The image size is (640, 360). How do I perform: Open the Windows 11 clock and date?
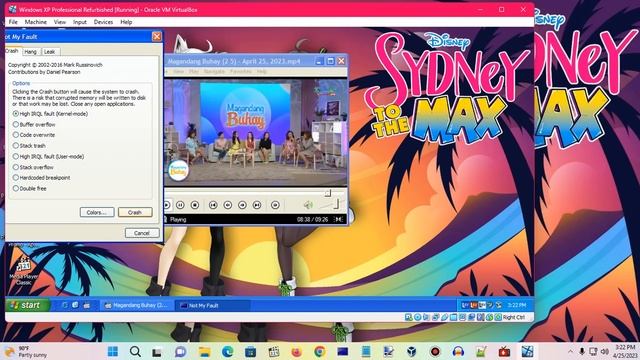[x=625, y=351]
